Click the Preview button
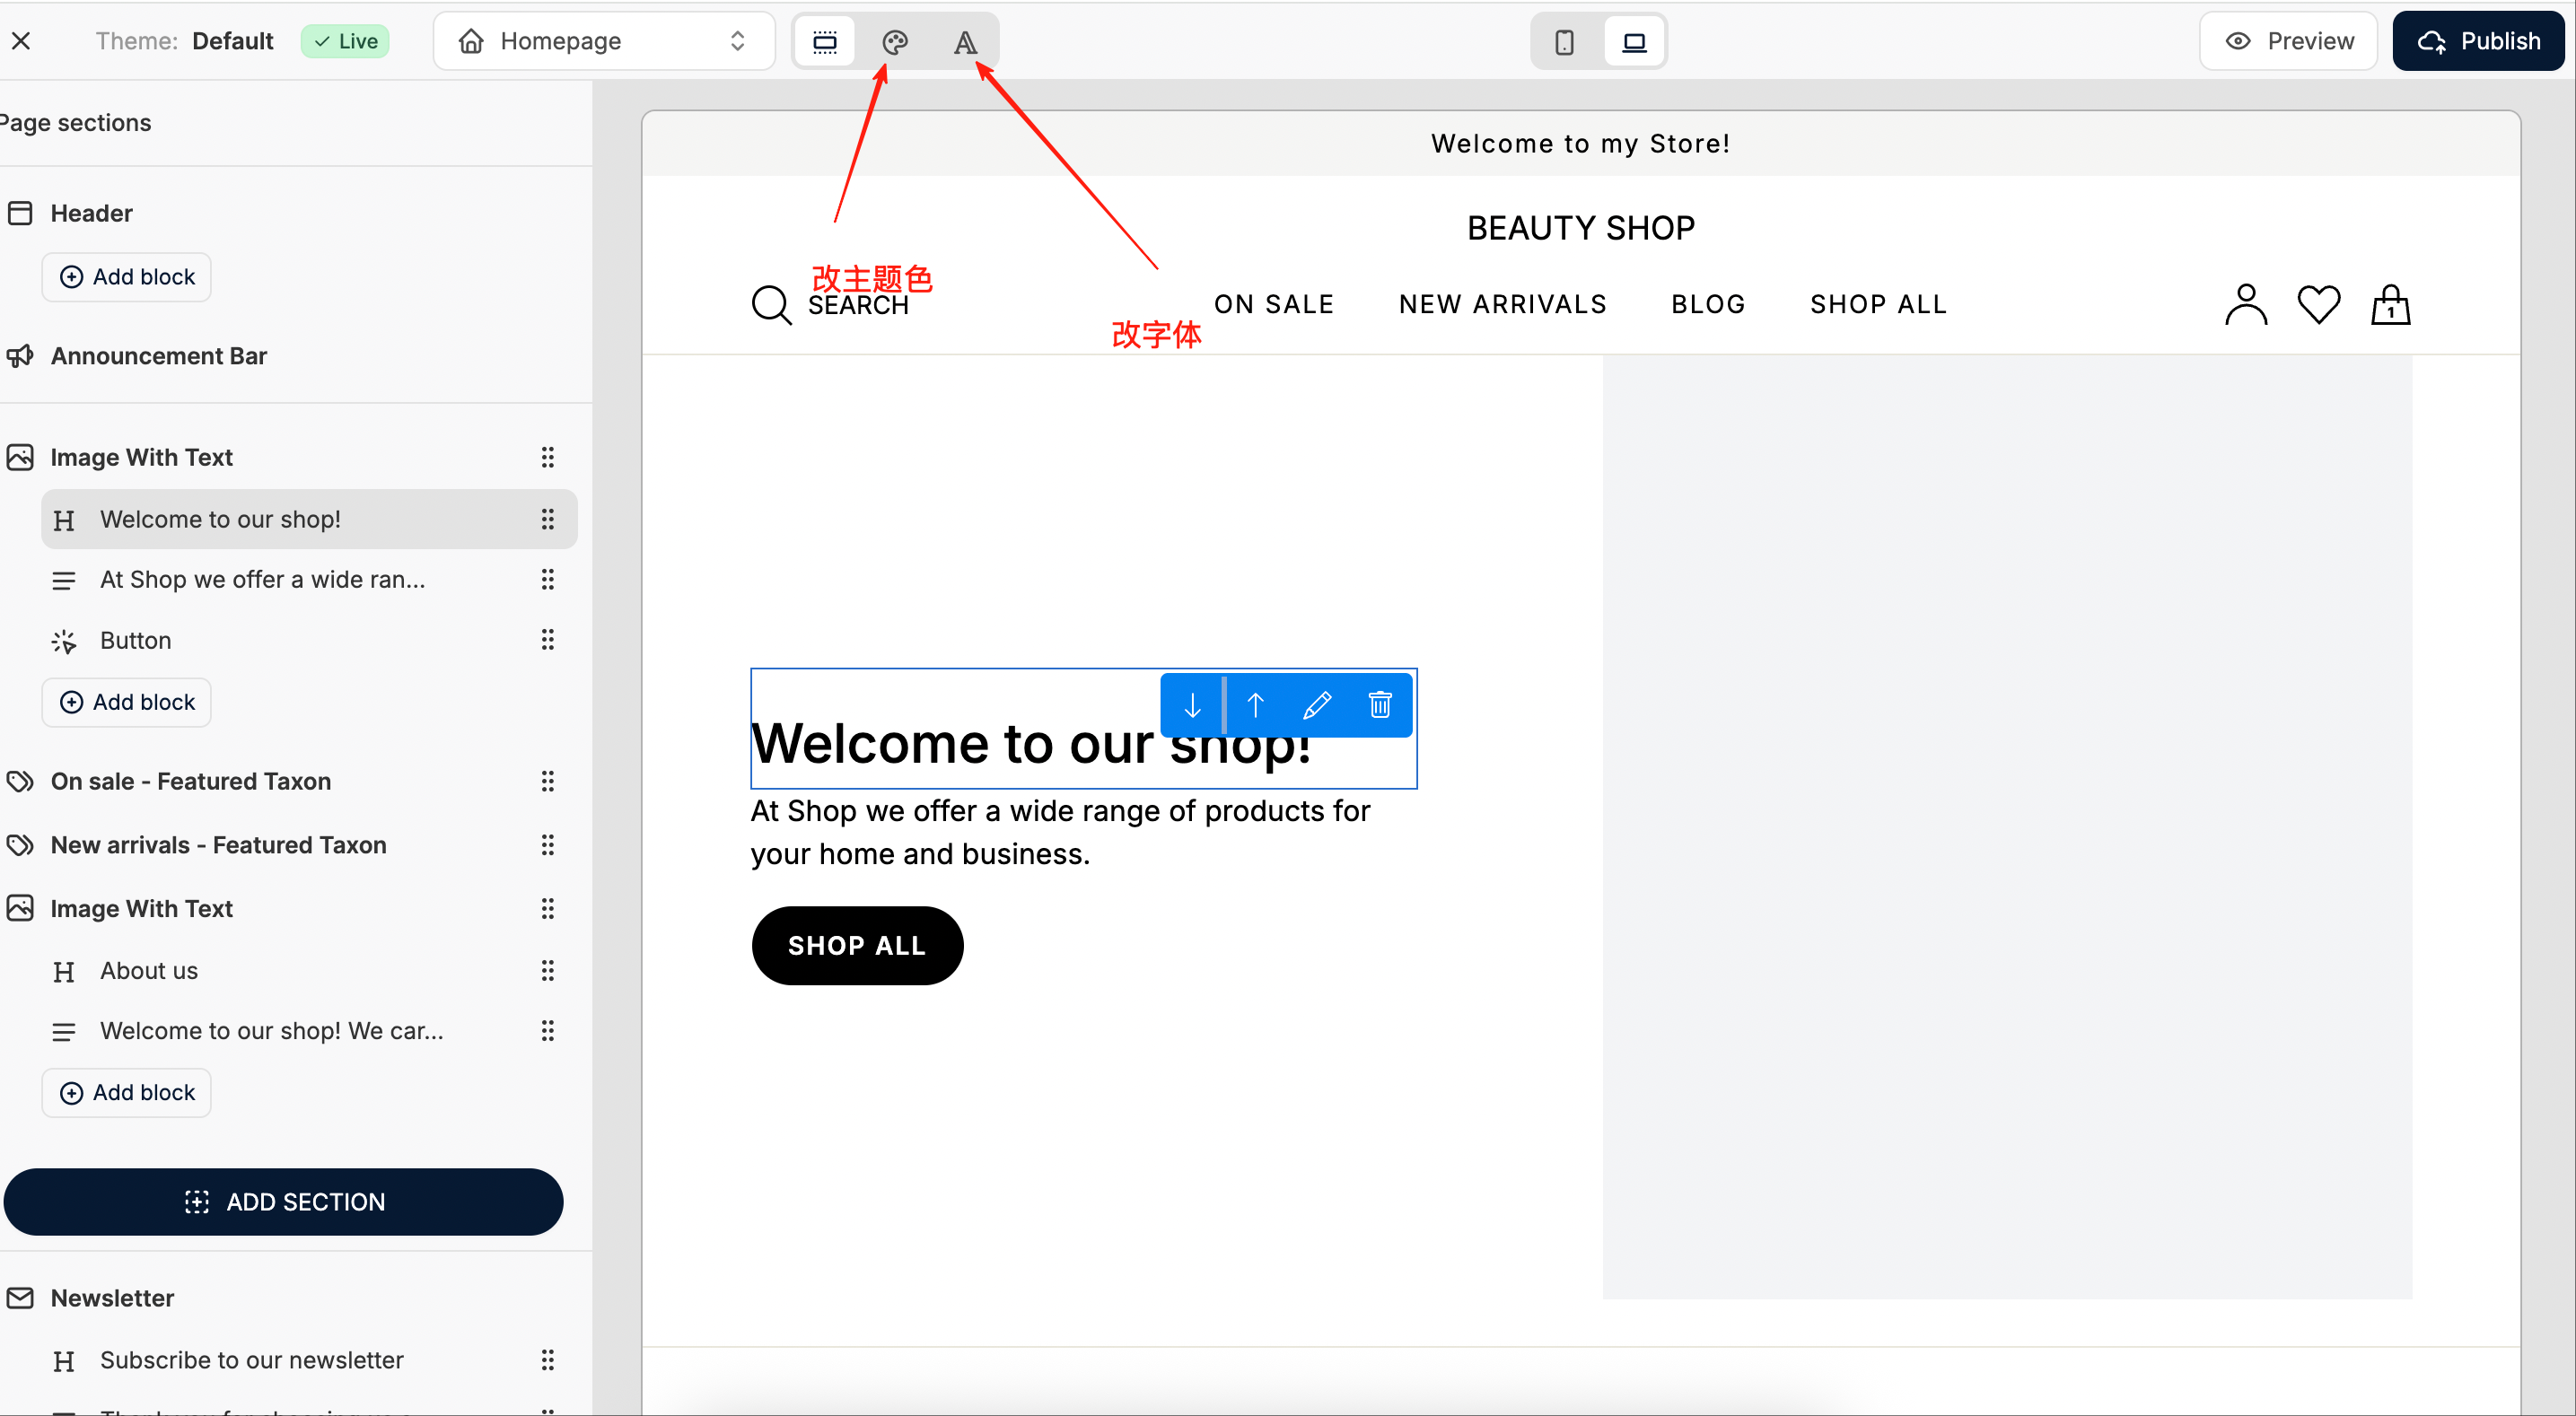 pyautogui.click(x=2288, y=41)
